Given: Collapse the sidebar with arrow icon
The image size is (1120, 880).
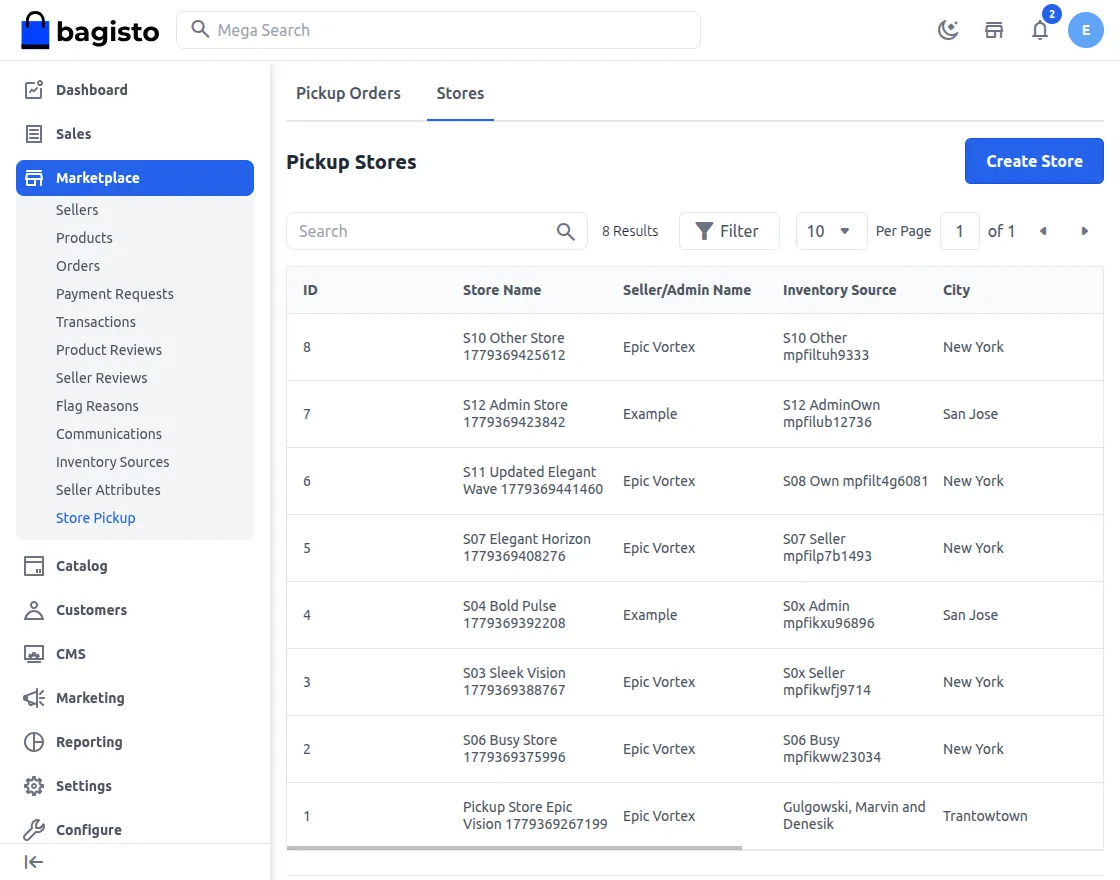Looking at the screenshot, I should [x=34, y=862].
